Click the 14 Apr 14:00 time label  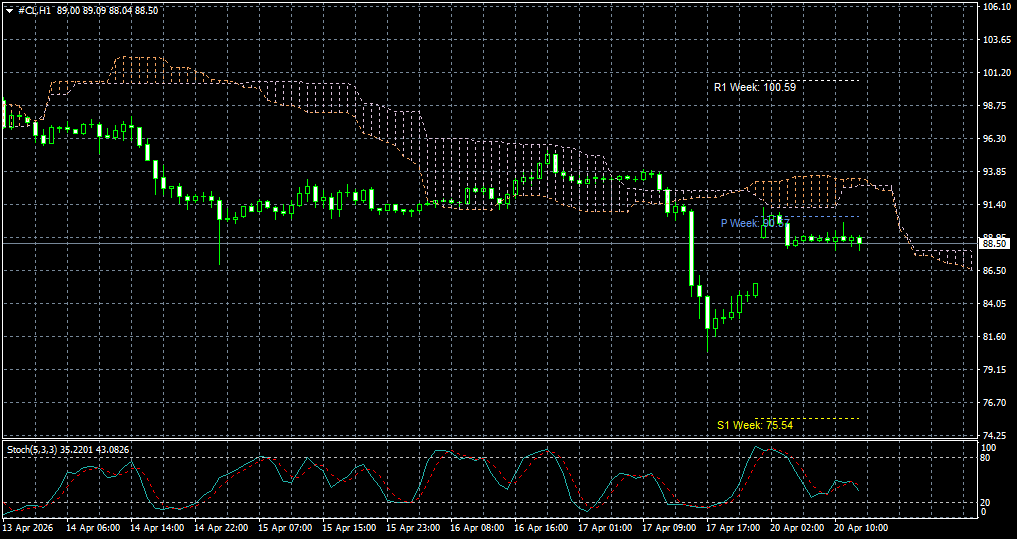click(158, 529)
